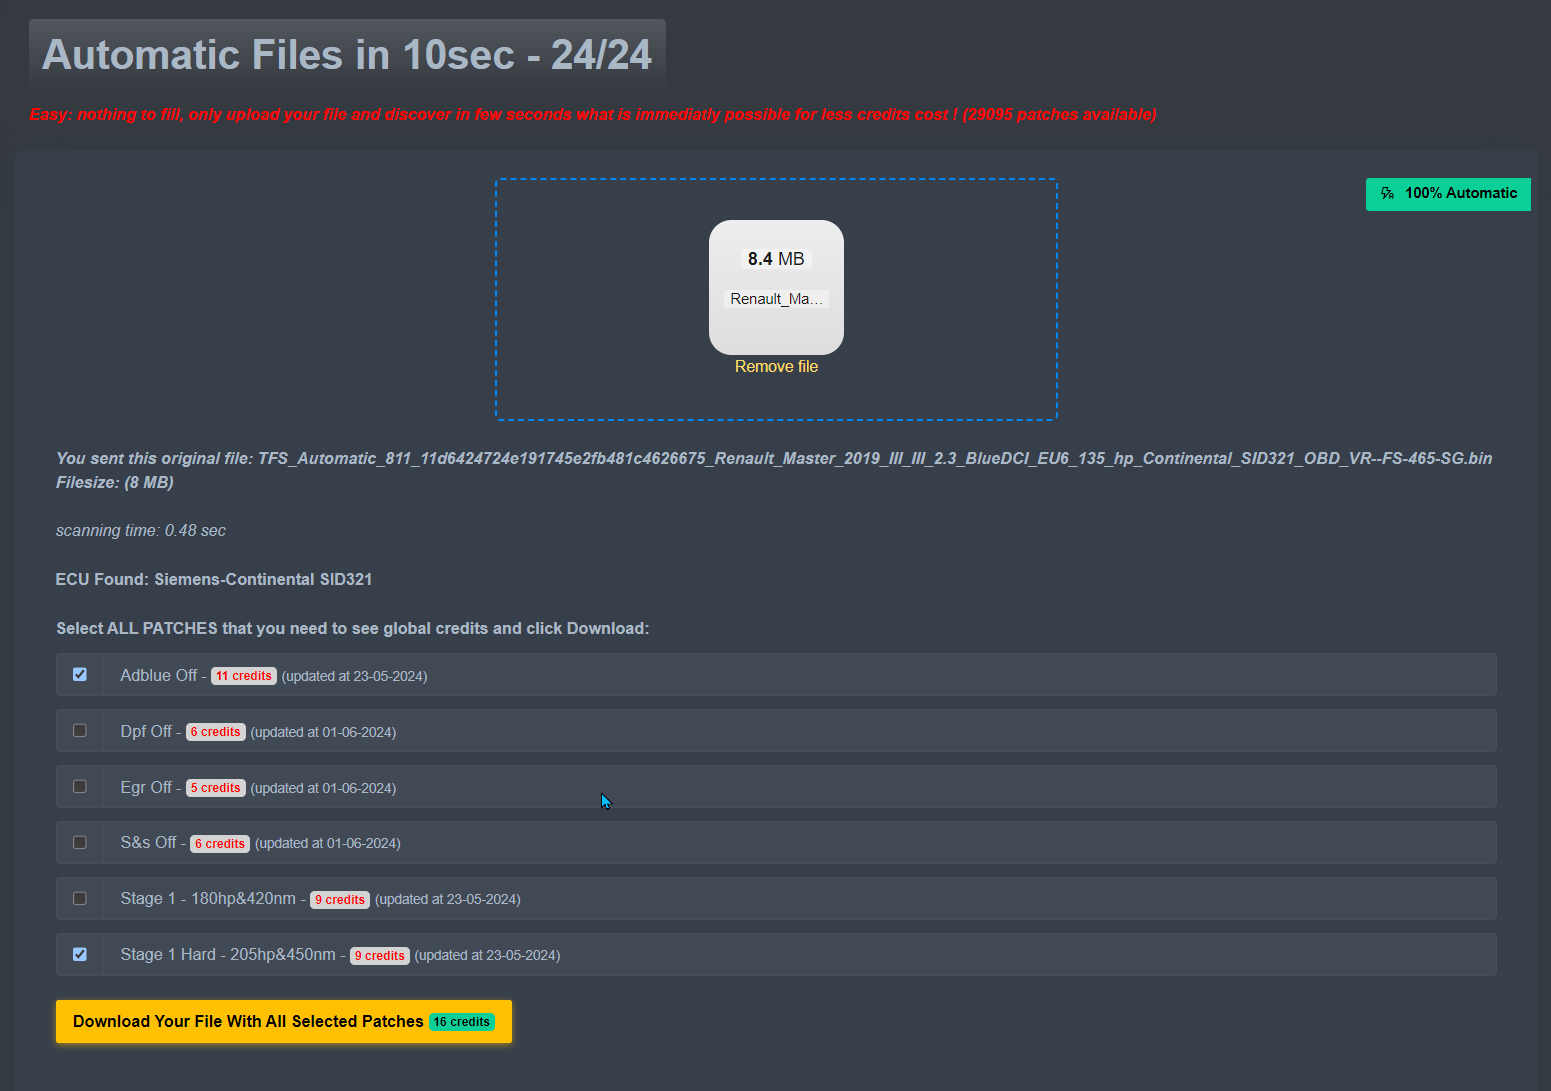Uncheck the Adblue Off checkbox
The width and height of the screenshot is (1551, 1091).
tap(80, 675)
